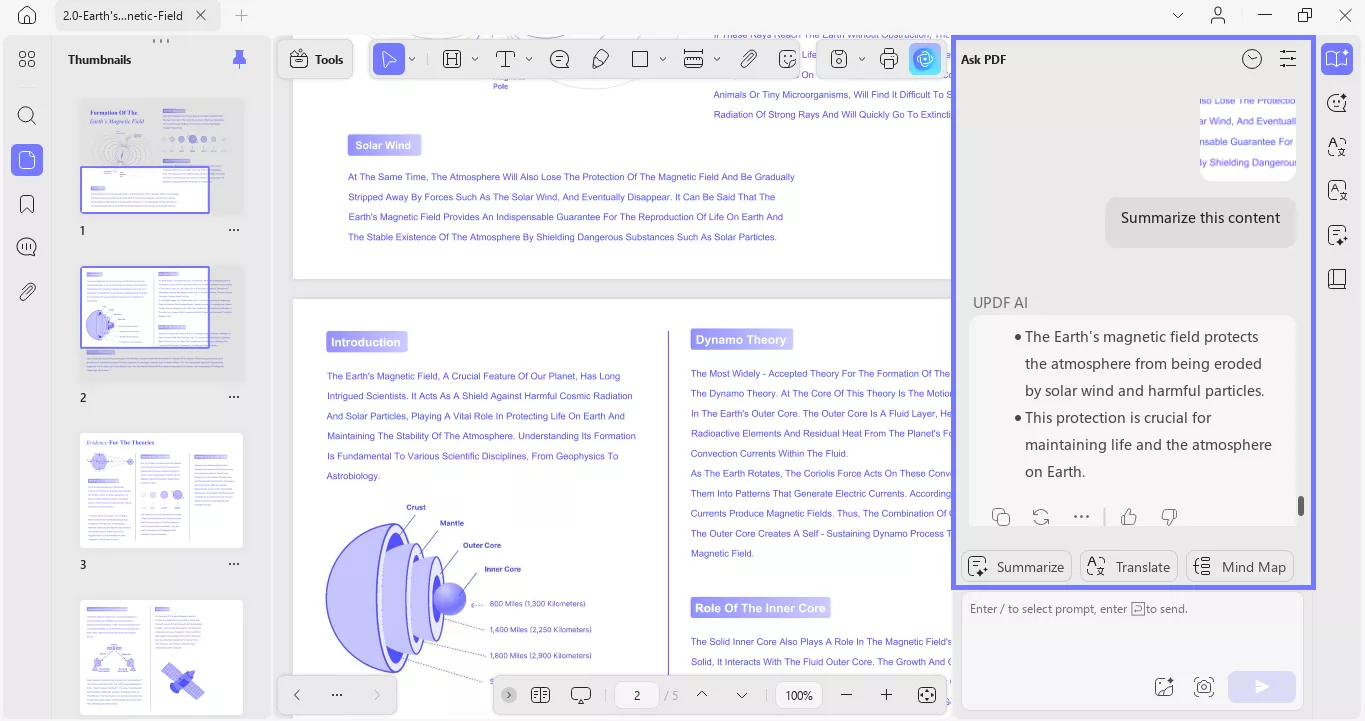Go to the Home icon in the tab bar

pyautogui.click(x=27, y=15)
